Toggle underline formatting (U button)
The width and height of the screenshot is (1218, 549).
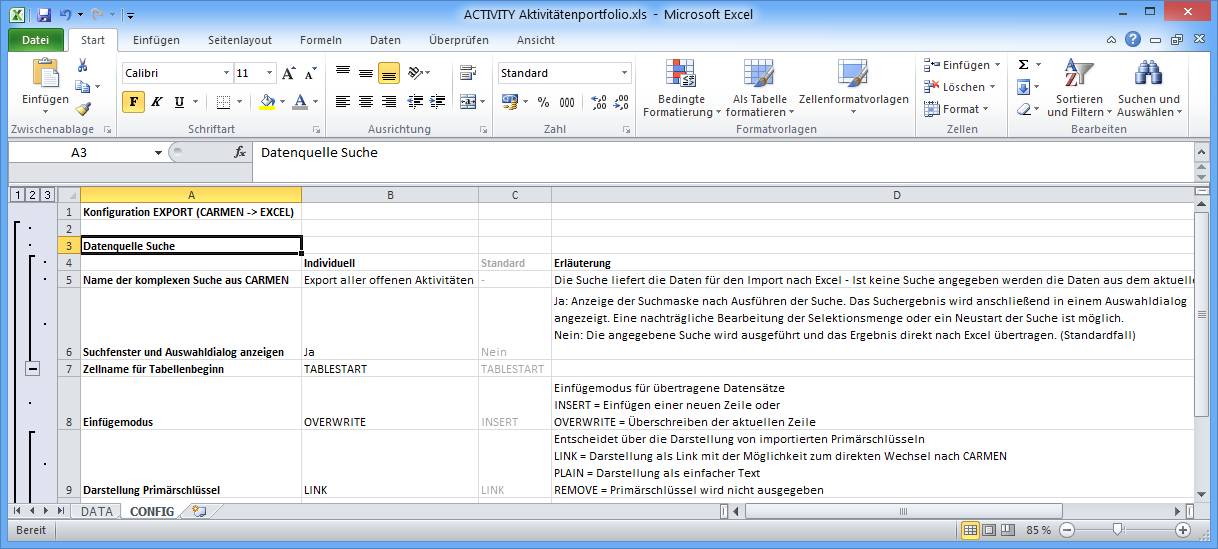[180, 102]
